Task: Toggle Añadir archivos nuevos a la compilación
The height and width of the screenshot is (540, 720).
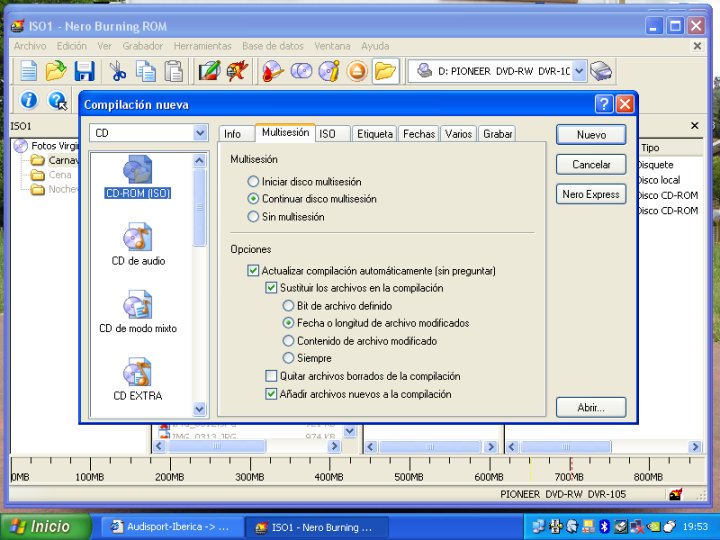Action: click(x=271, y=394)
